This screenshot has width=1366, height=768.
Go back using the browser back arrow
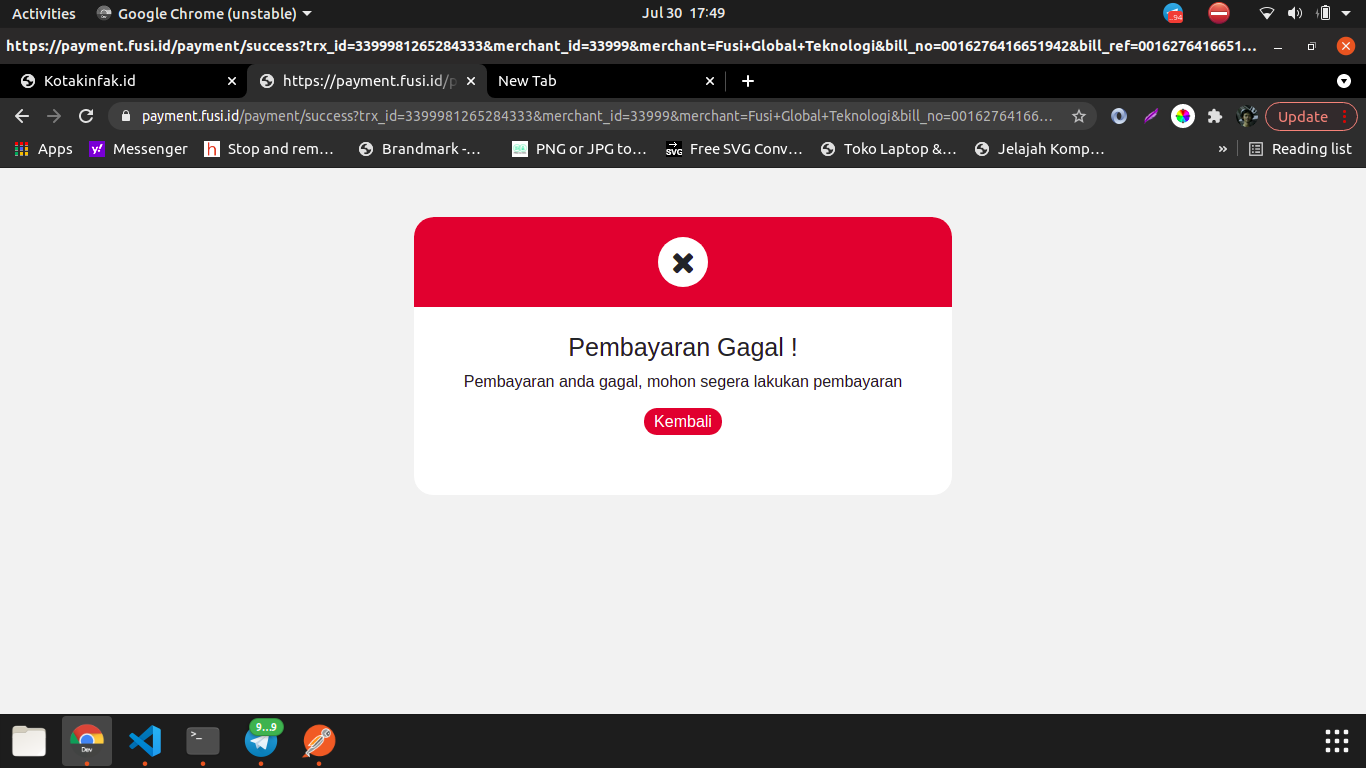[22, 116]
